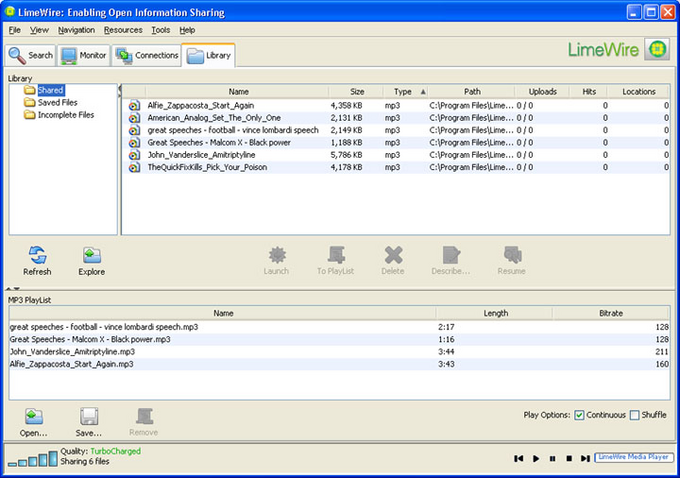The image size is (680, 478).
Task: Click the Refresh library icon
Action: [37, 255]
